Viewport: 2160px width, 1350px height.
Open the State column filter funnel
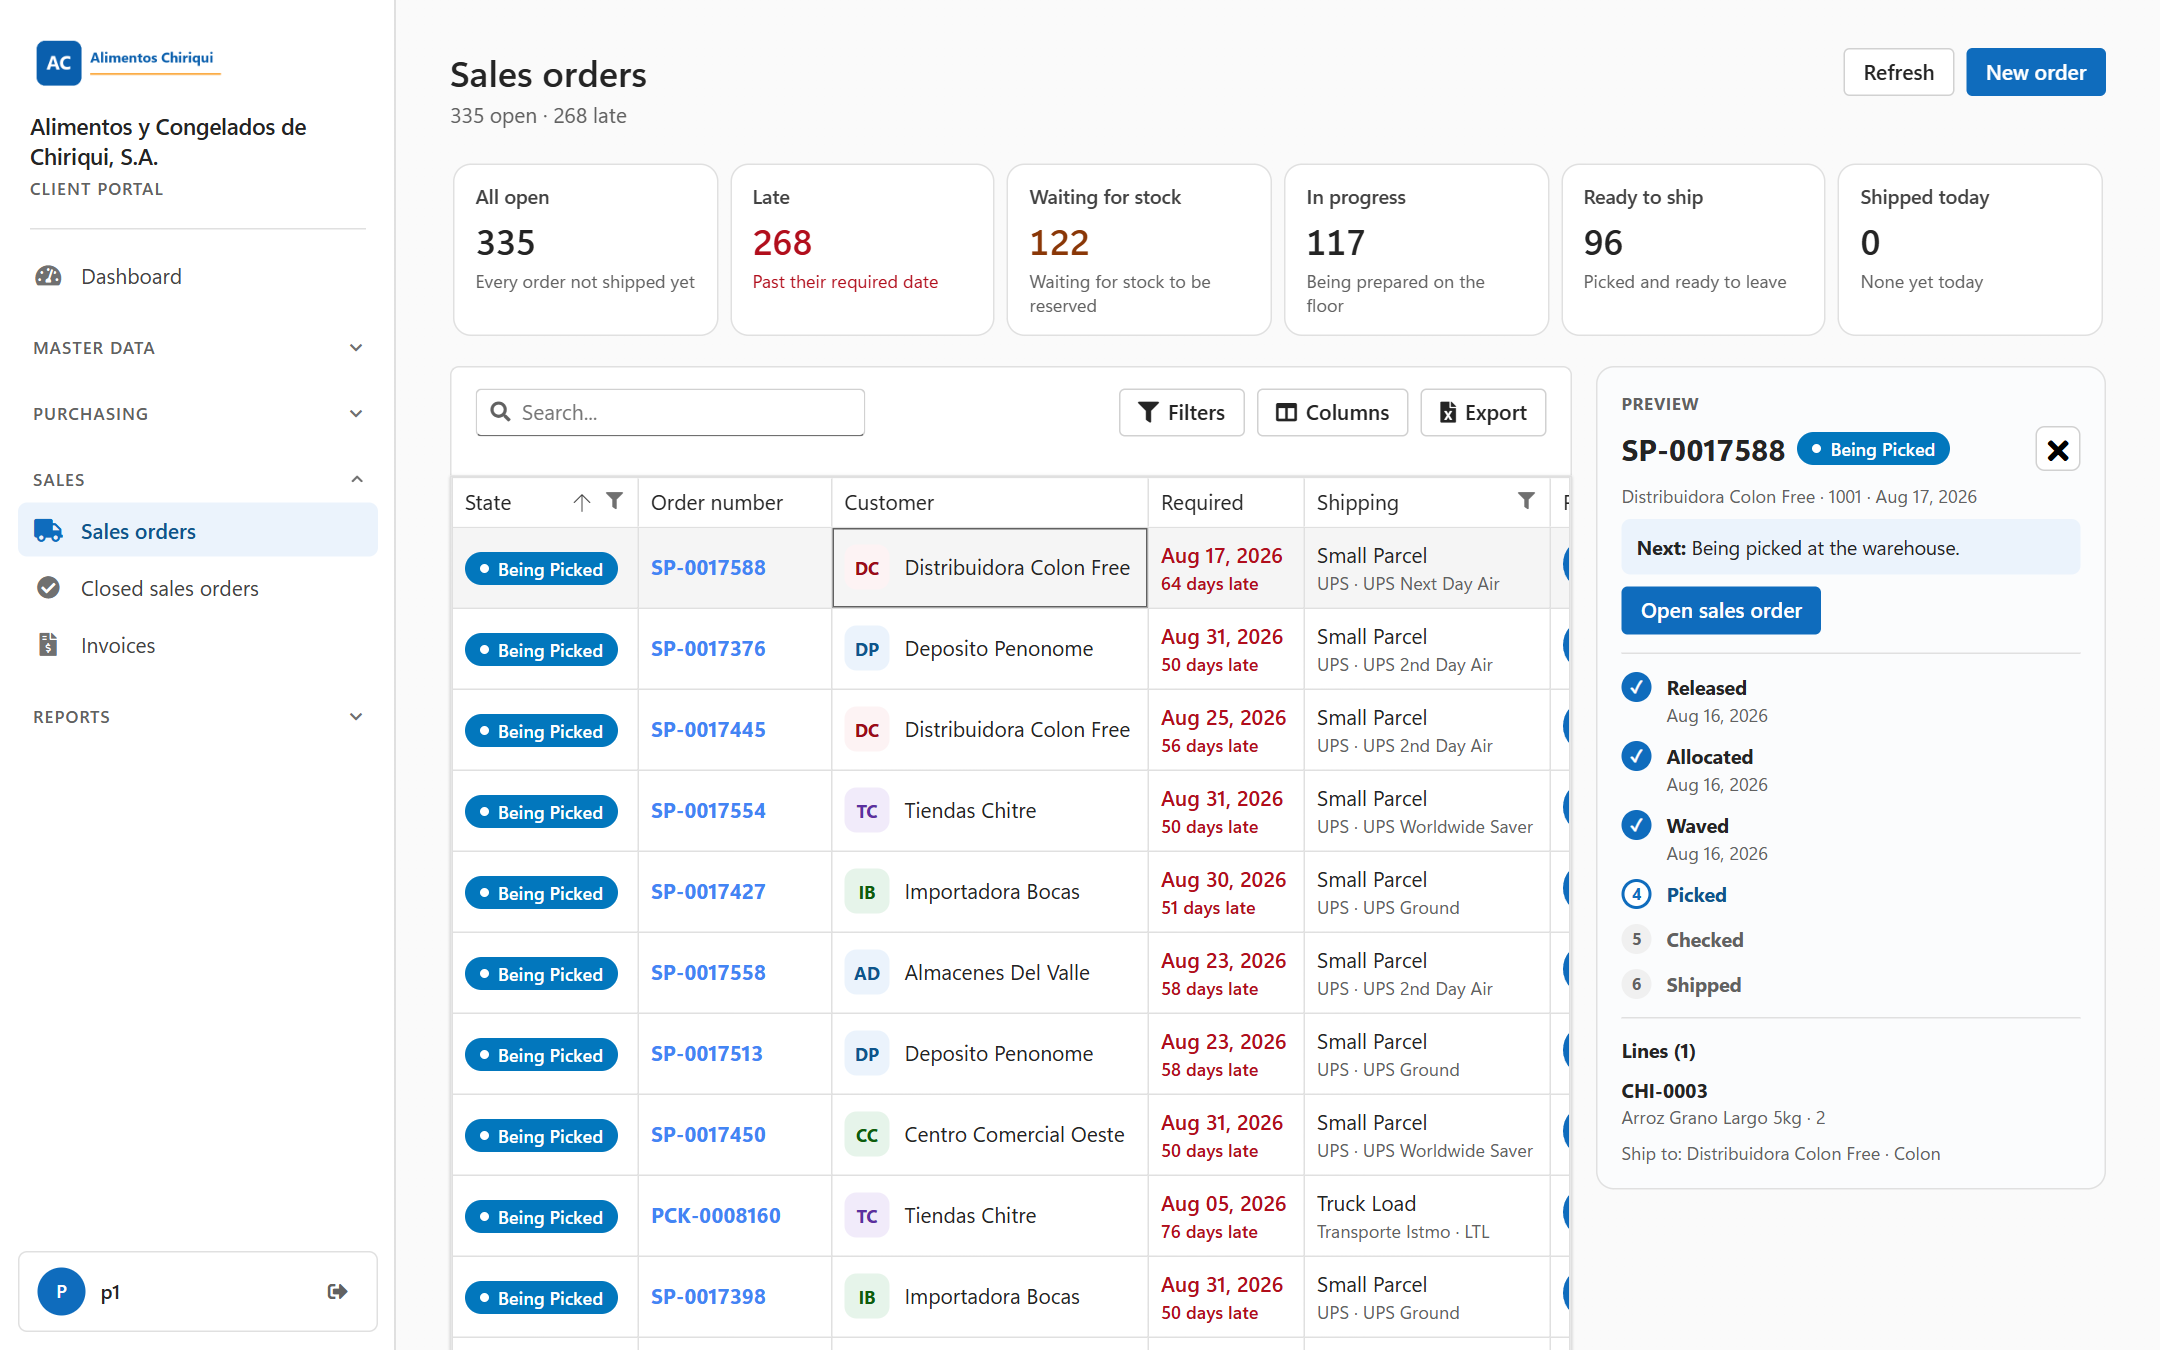[615, 500]
